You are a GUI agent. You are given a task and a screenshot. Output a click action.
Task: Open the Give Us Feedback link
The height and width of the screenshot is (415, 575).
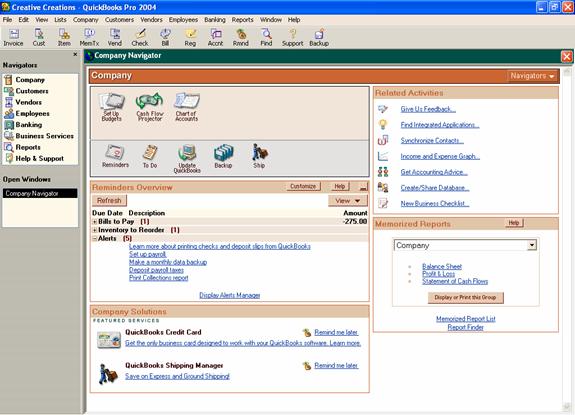(x=428, y=109)
